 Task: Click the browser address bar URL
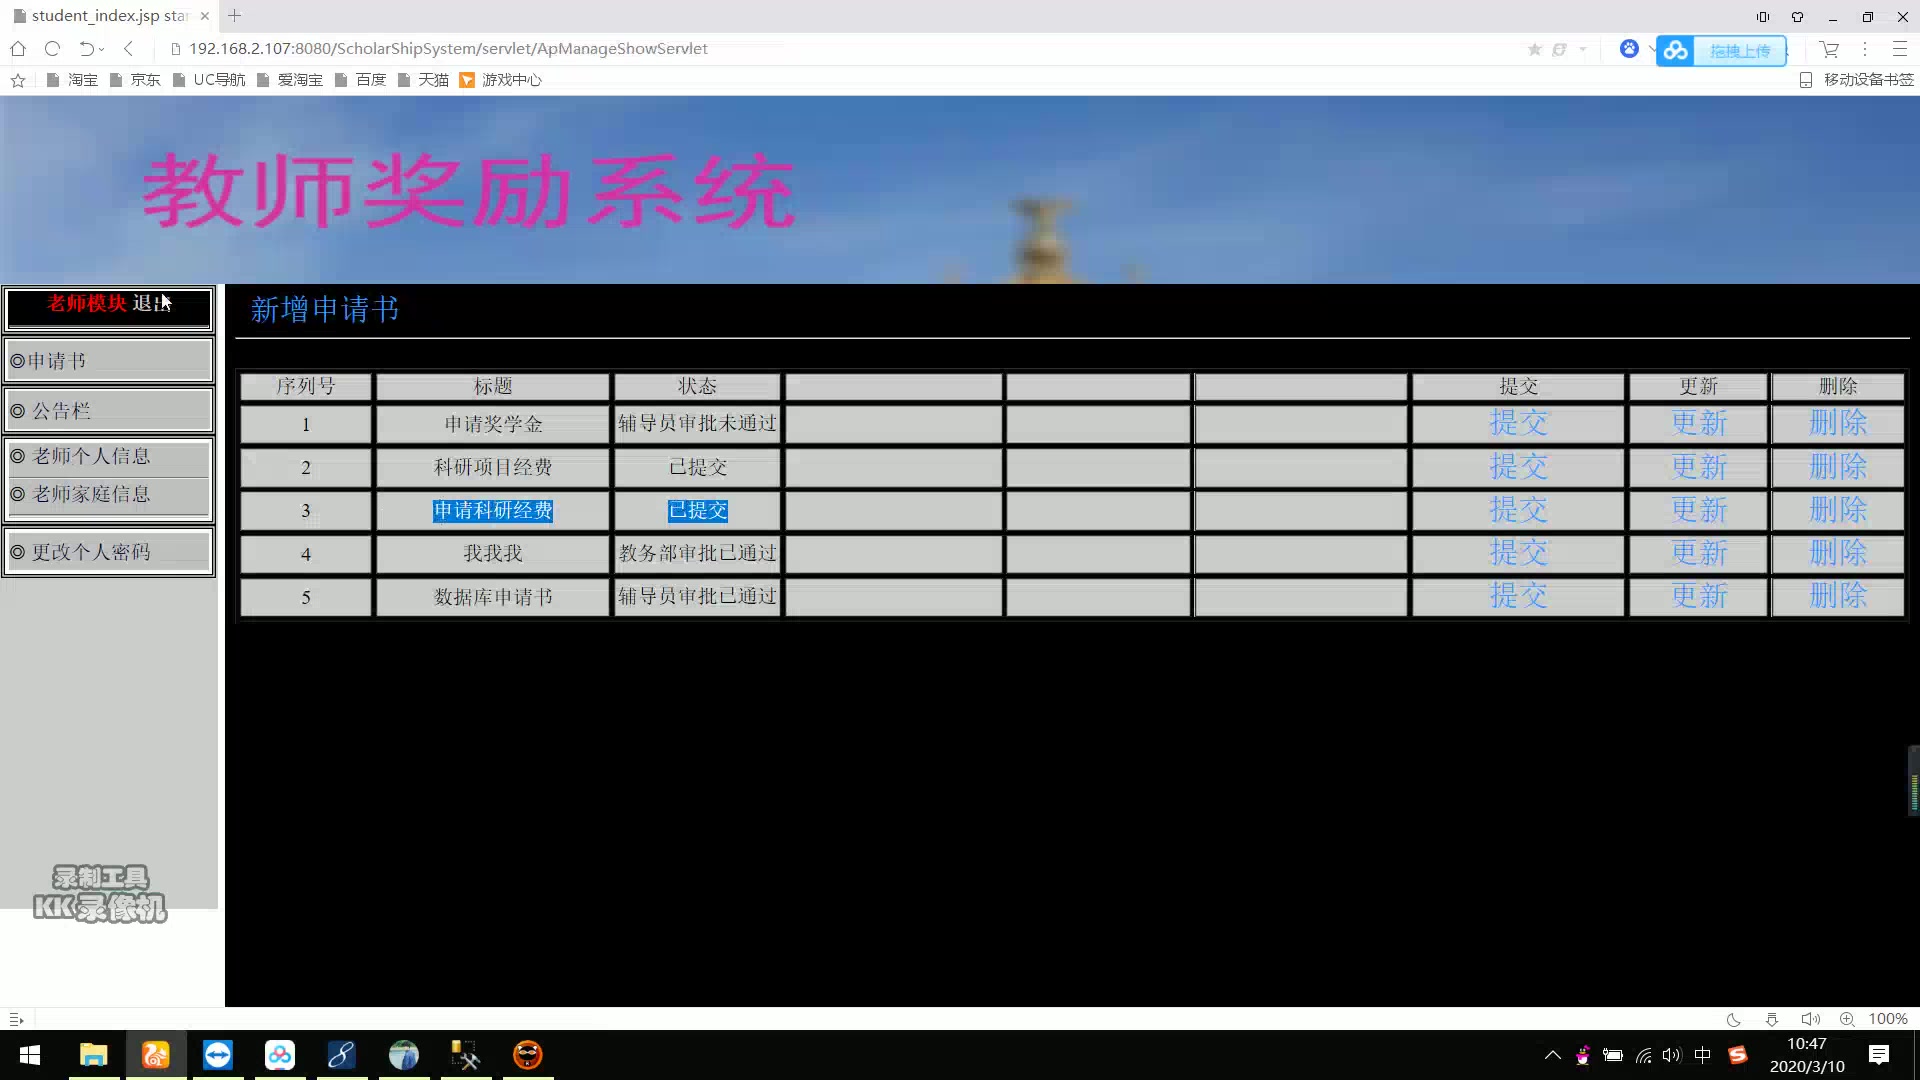tap(448, 49)
